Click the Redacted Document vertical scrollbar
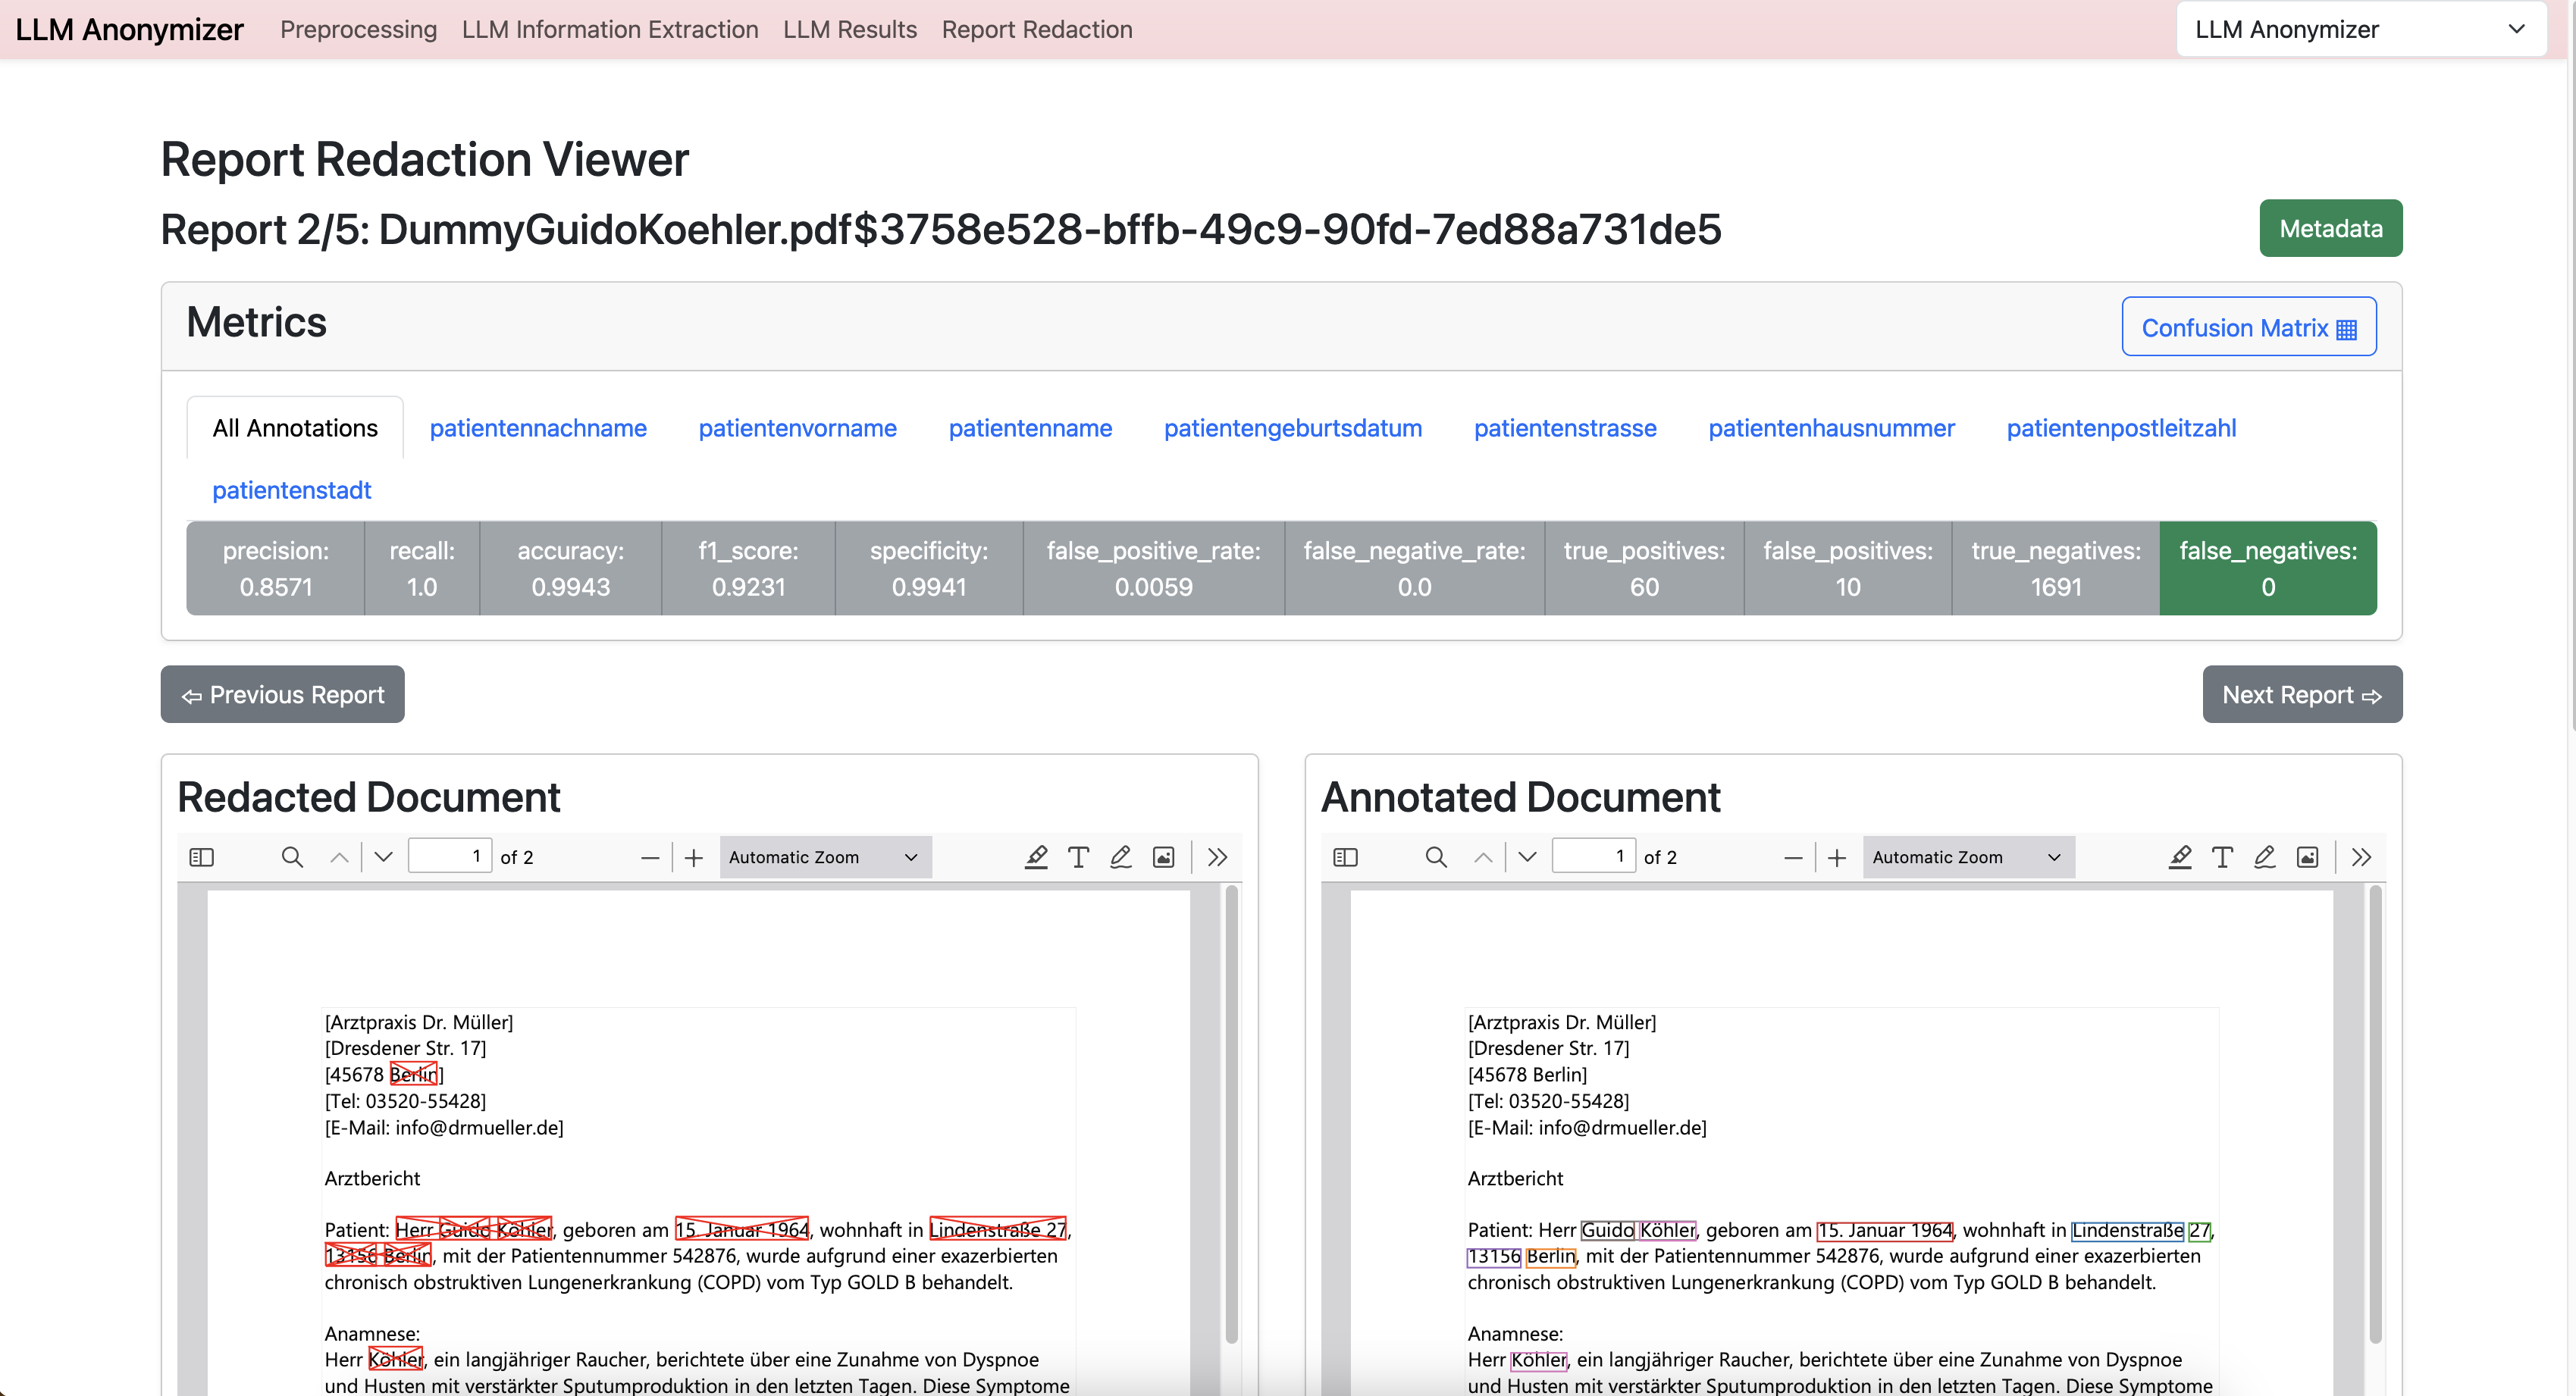This screenshot has width=2576, height=1396. [1232, 1110]
